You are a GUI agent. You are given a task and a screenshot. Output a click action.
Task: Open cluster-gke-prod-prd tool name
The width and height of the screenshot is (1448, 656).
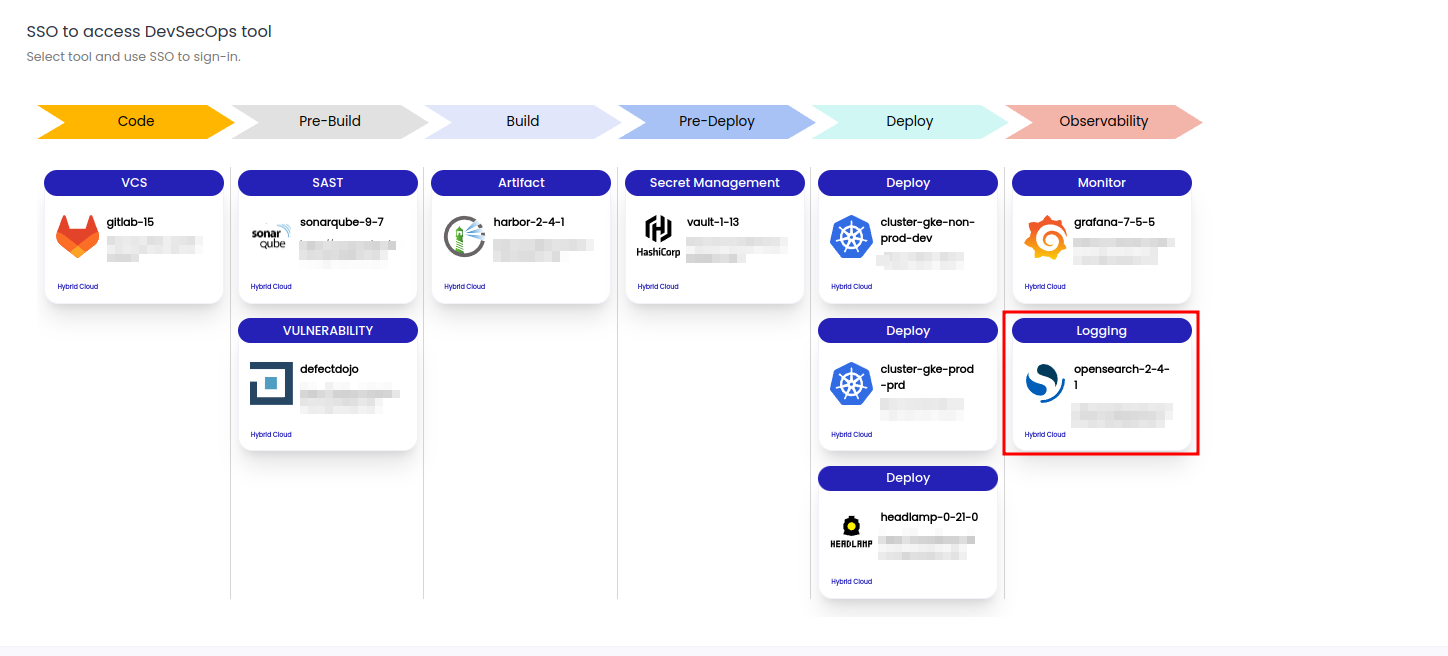pyautogui.click(x=927, y=377)
